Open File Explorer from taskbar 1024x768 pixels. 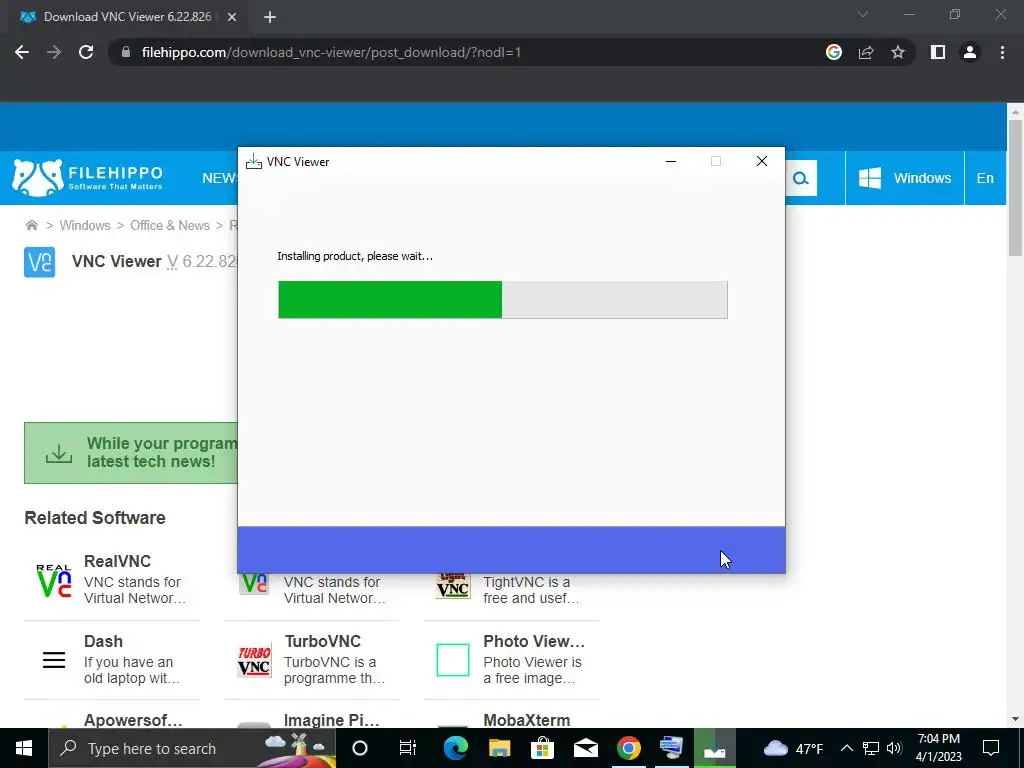pyautogui.click(x=499, y=748)
